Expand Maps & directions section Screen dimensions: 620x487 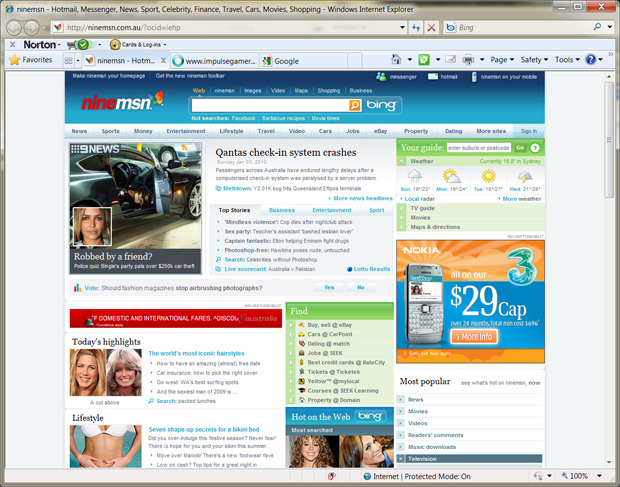[x=402, y=227]
